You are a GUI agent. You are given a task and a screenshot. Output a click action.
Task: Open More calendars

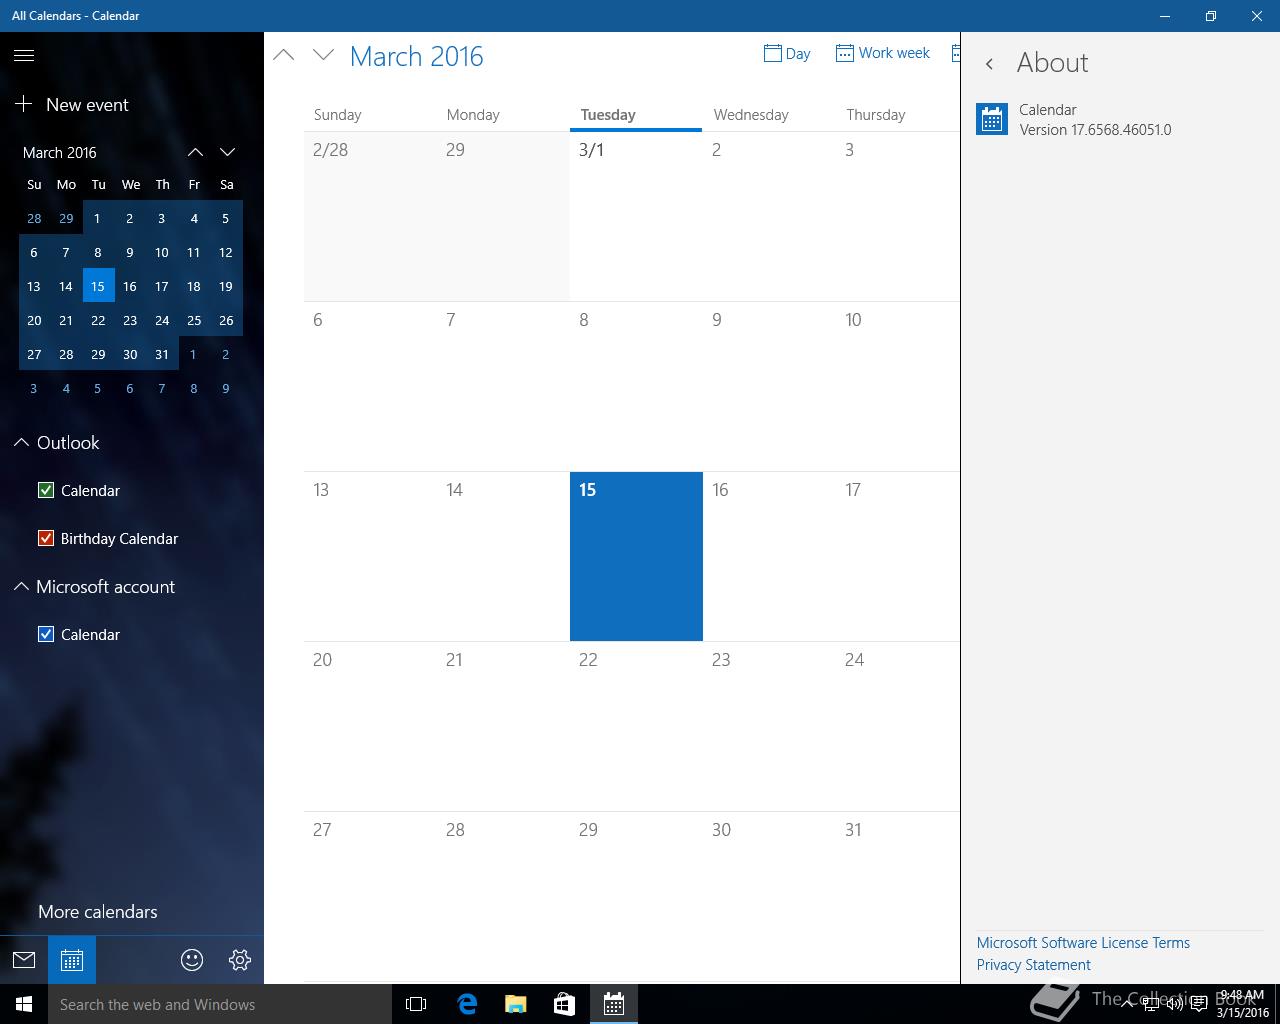[x=98, y=911]
